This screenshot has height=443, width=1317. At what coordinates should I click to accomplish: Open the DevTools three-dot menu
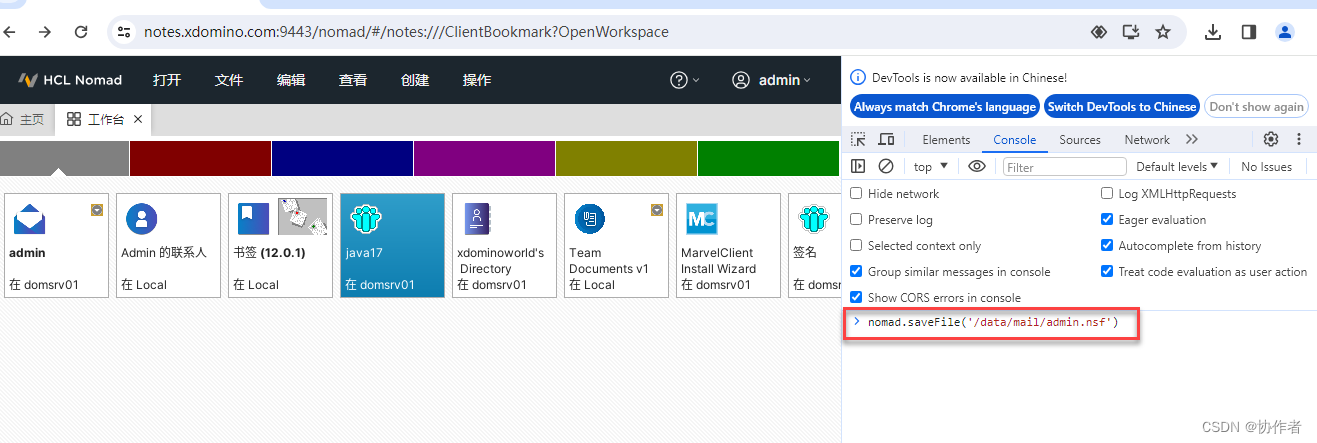(1299, 139)
